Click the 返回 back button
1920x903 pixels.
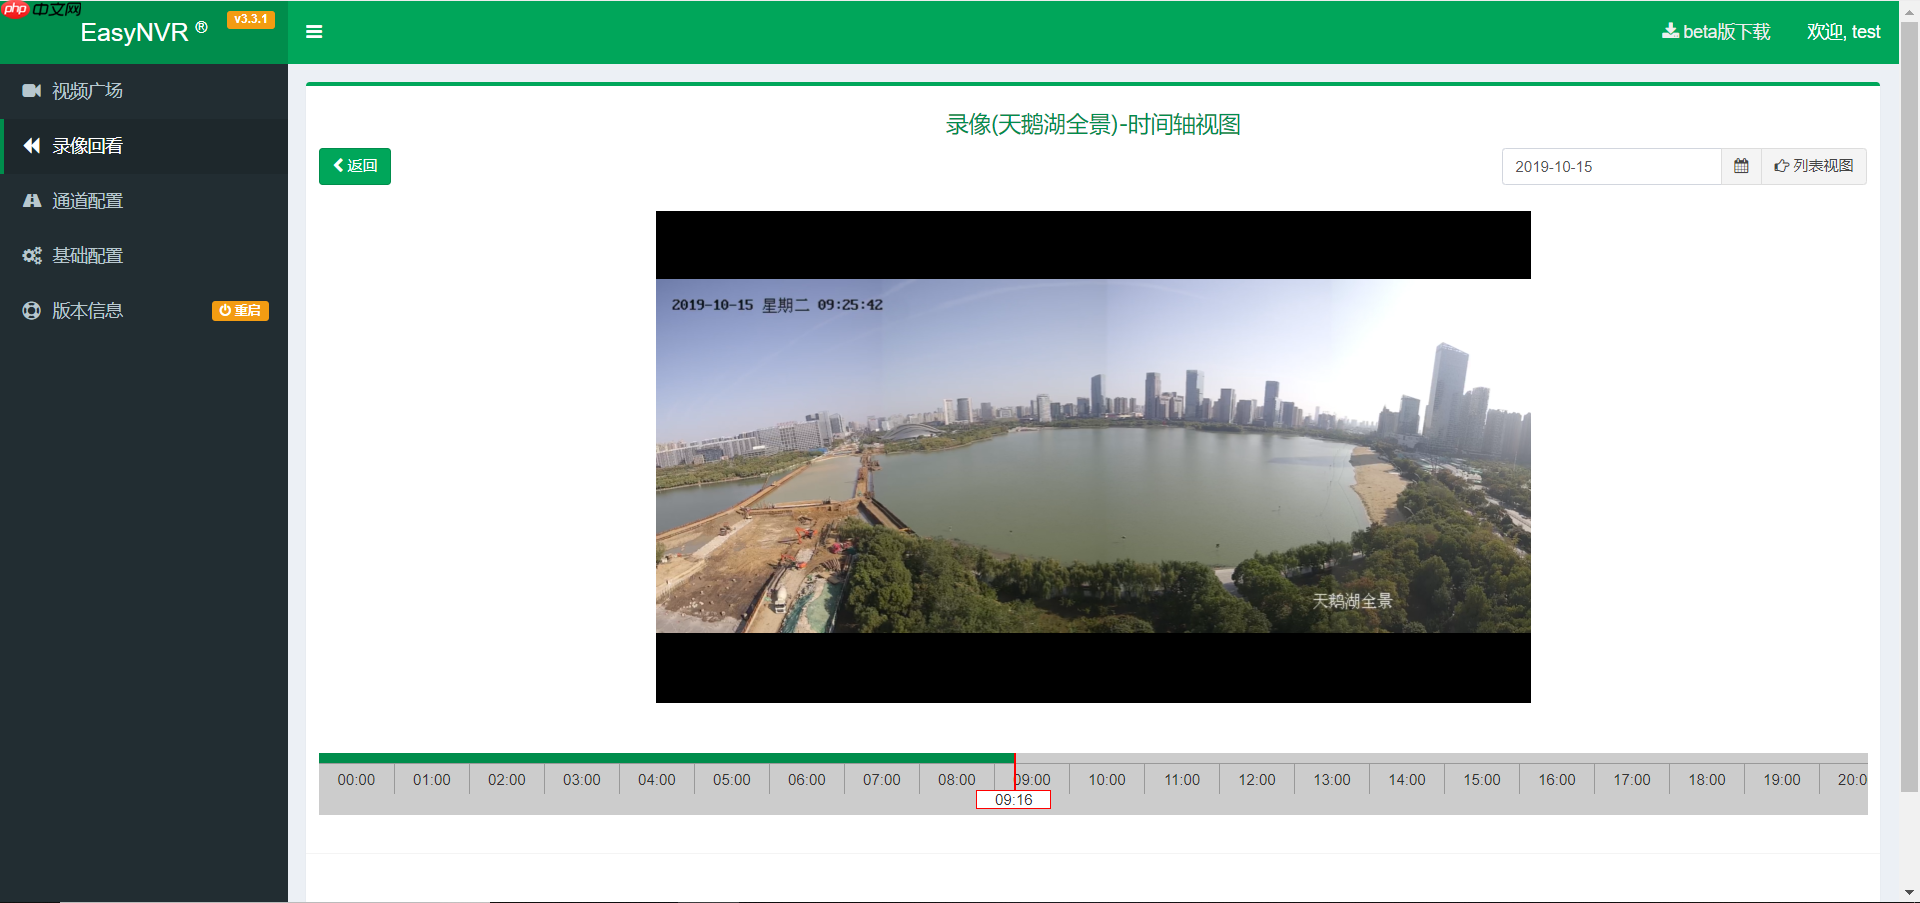pyautogui.click(x=354, y=166)
